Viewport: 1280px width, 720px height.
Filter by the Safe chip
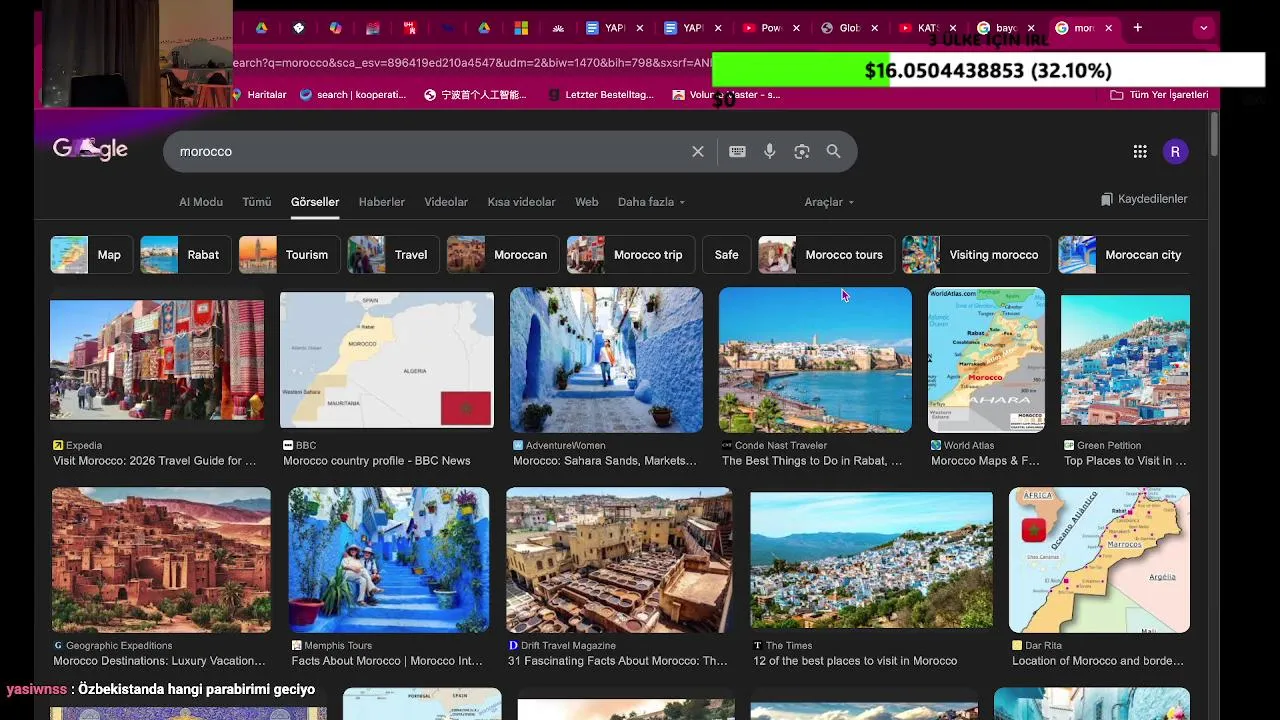pos(727,255)
